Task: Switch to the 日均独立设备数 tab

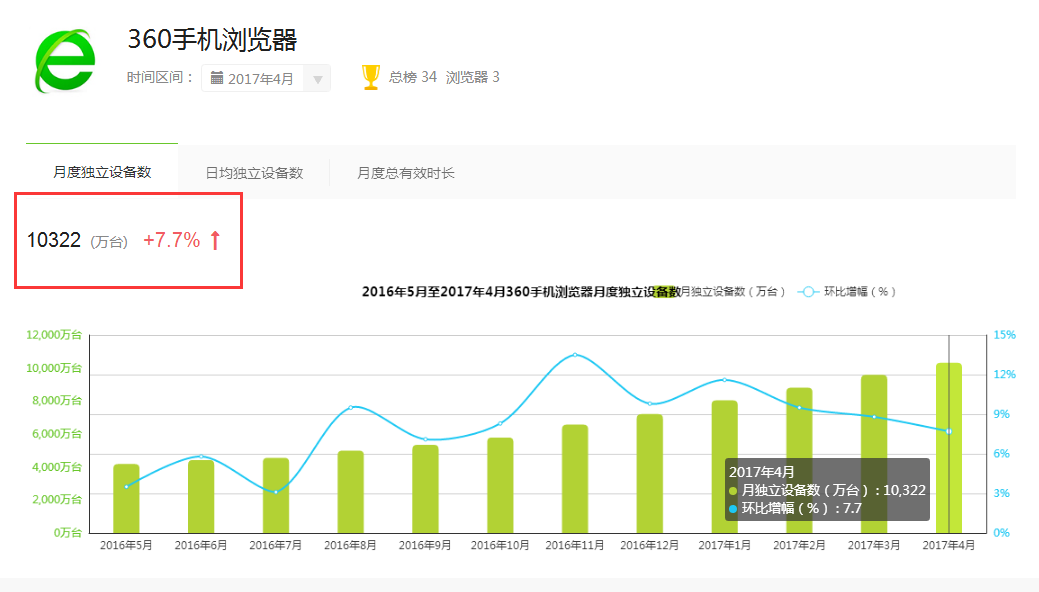Action: (x=254, y=173)
